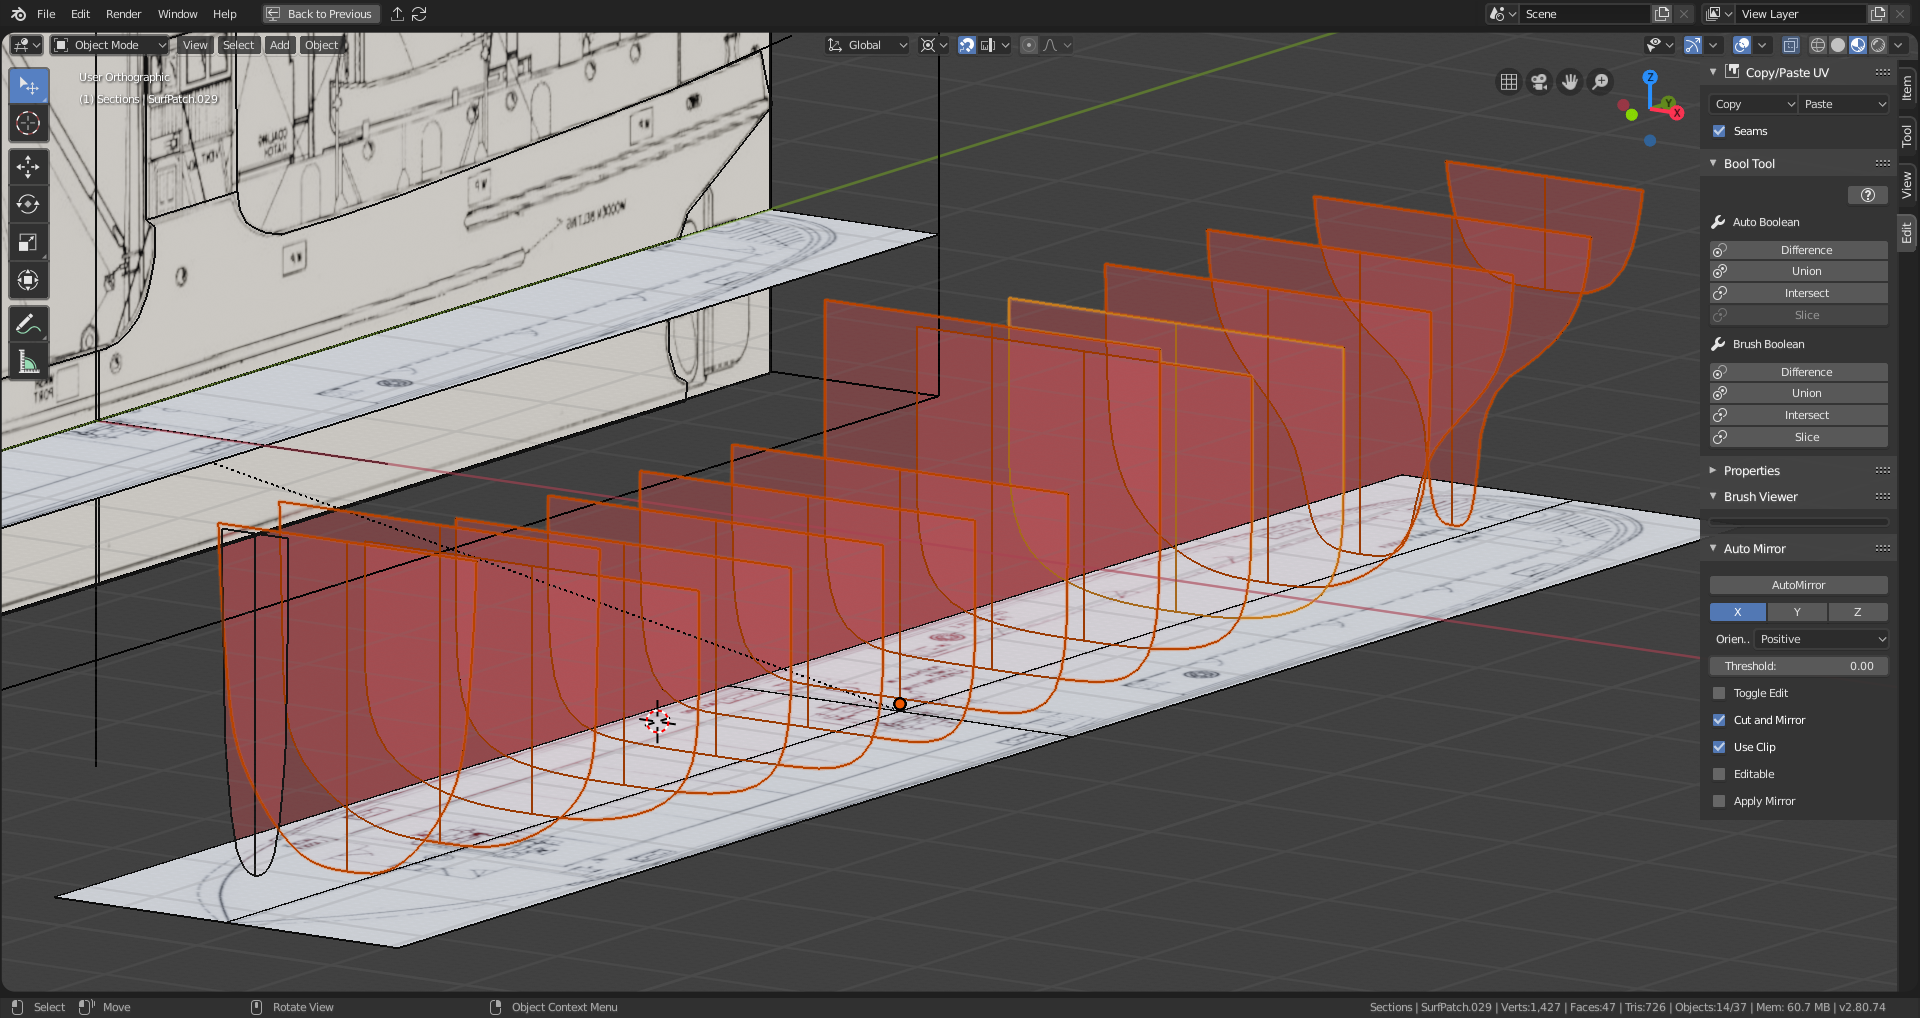Disable the Seams checkbox

[x=1719, y=131]
